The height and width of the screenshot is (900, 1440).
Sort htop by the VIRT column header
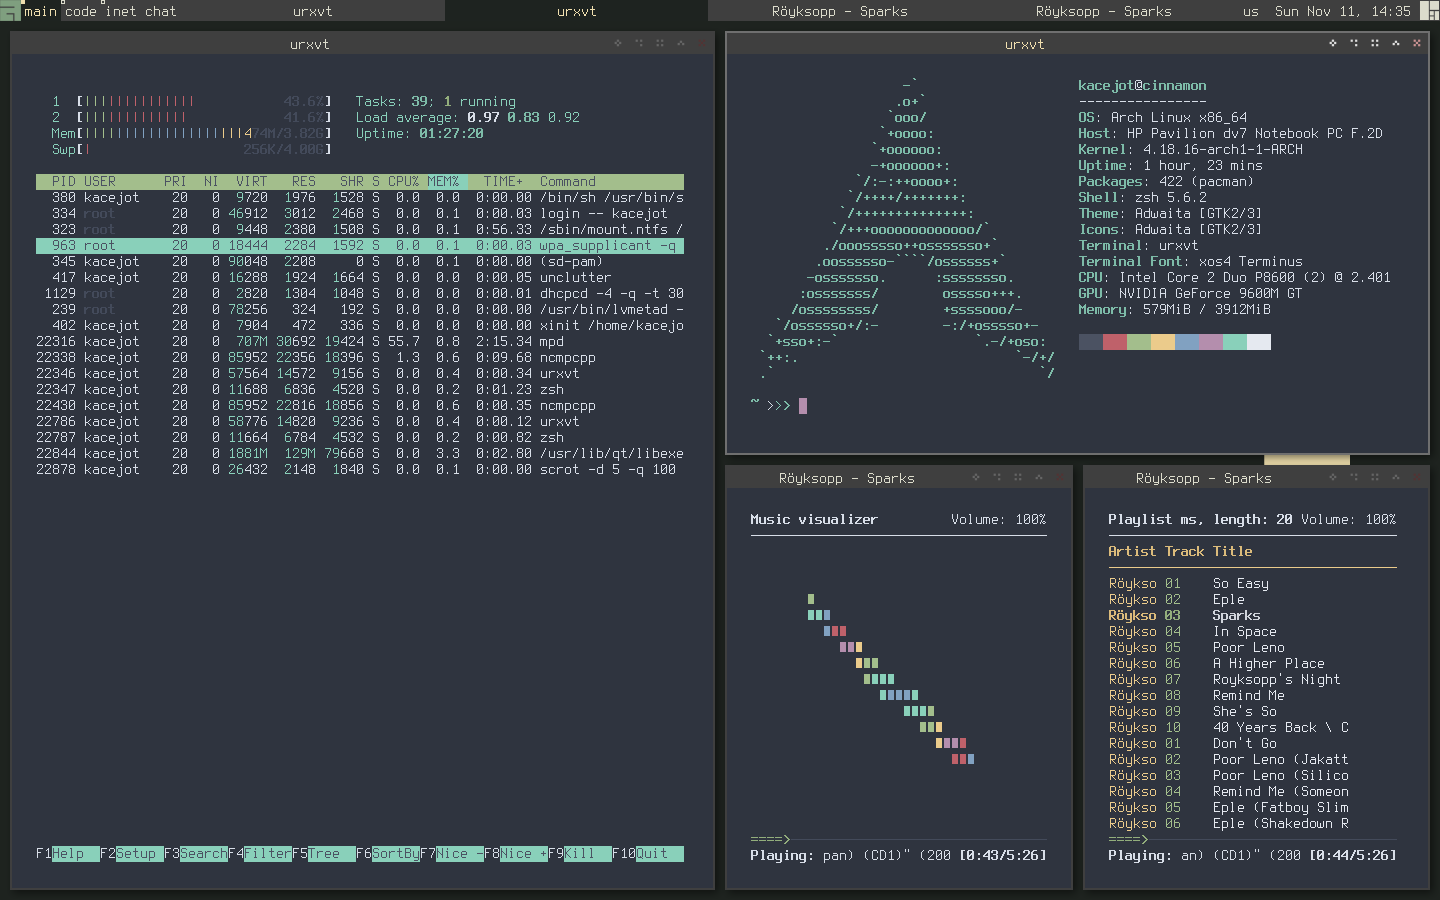252,181
